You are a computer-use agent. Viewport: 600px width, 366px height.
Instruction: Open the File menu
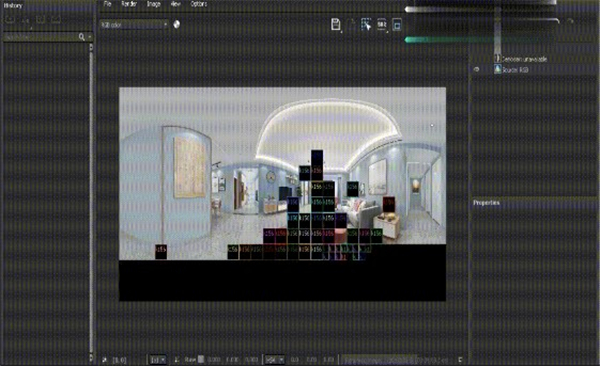[108, 4]
